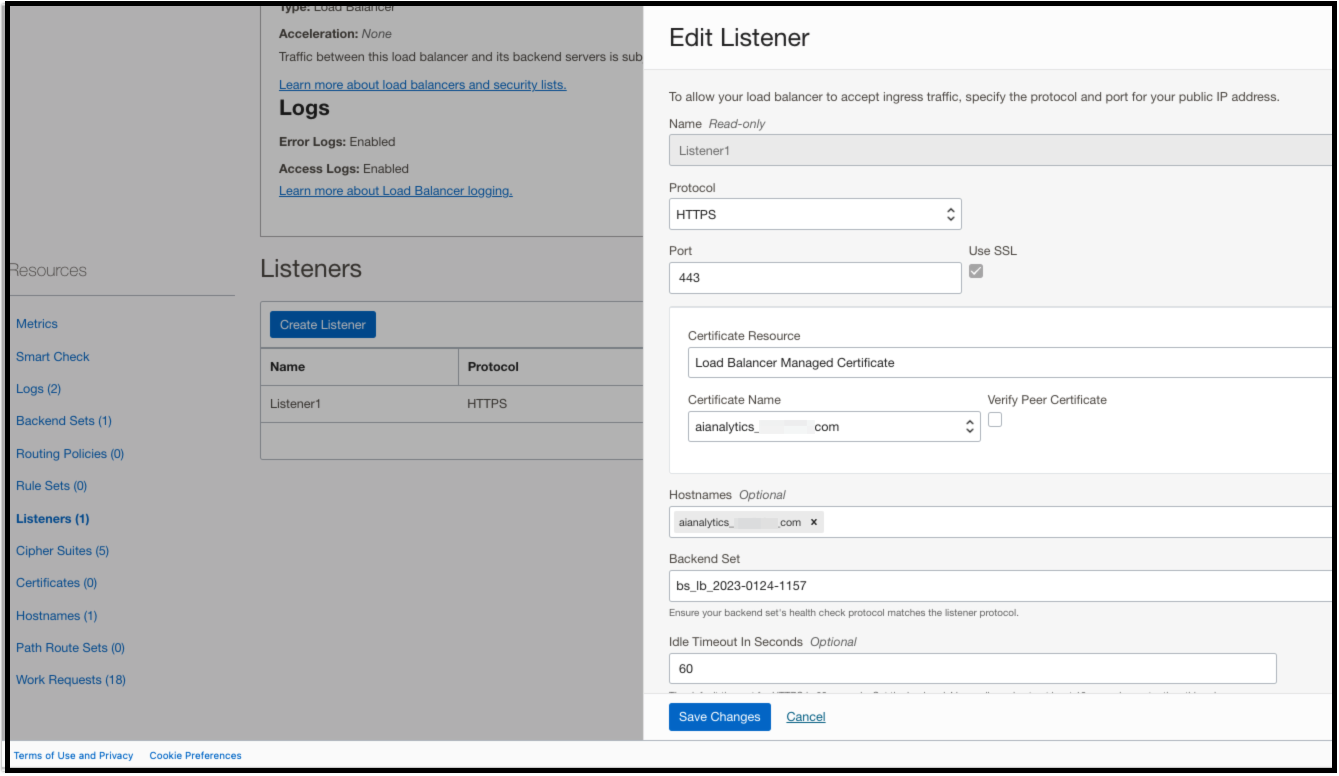Viewport: 1339px width, 776px height.
Task: Click in the Port input field
Action: (x=814, y=278)
